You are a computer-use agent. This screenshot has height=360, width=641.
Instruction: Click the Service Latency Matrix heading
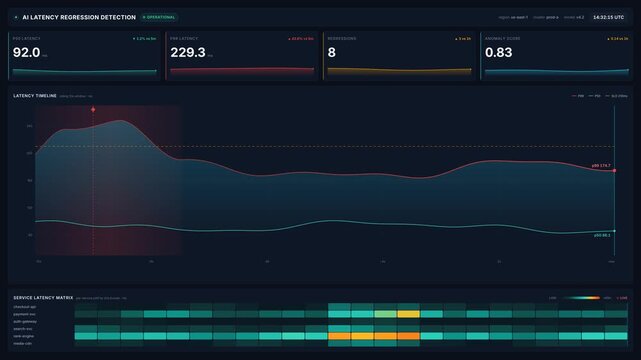point(43,298)
